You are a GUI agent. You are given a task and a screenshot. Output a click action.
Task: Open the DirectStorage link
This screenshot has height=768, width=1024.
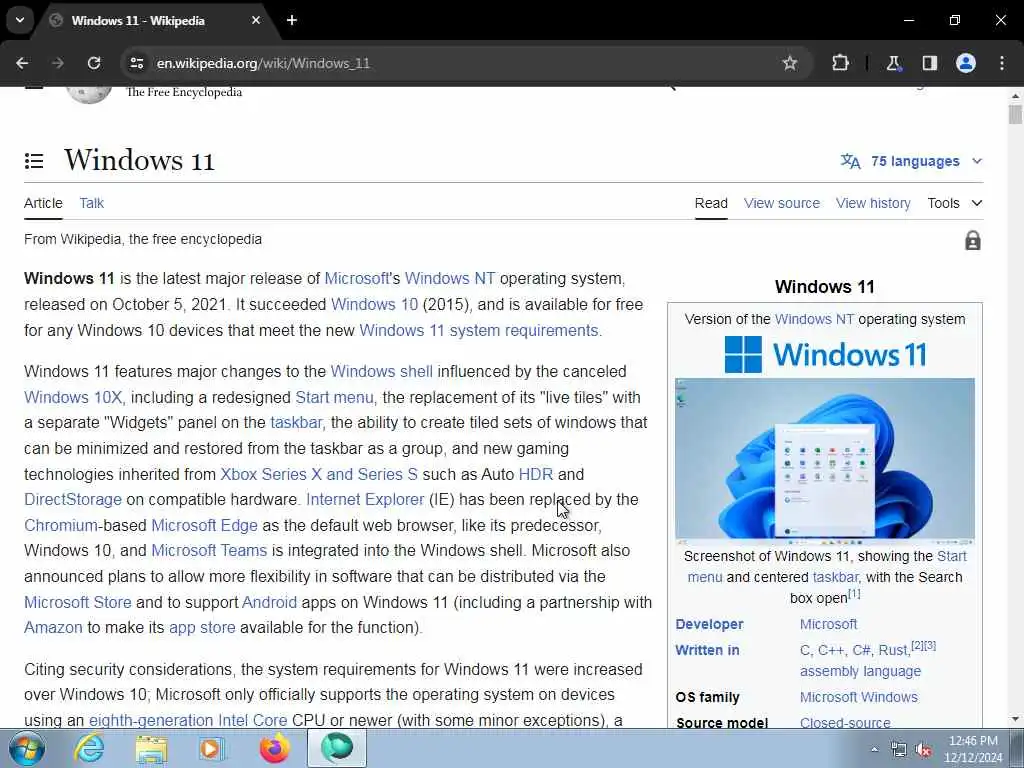click(x=72, y=500)
